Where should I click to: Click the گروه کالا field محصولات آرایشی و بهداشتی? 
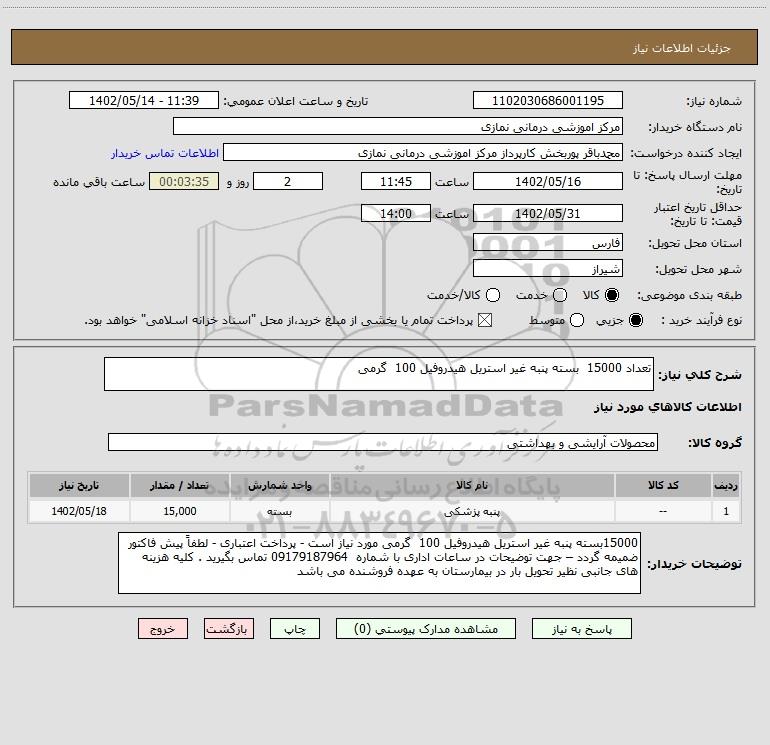[383, 442]
